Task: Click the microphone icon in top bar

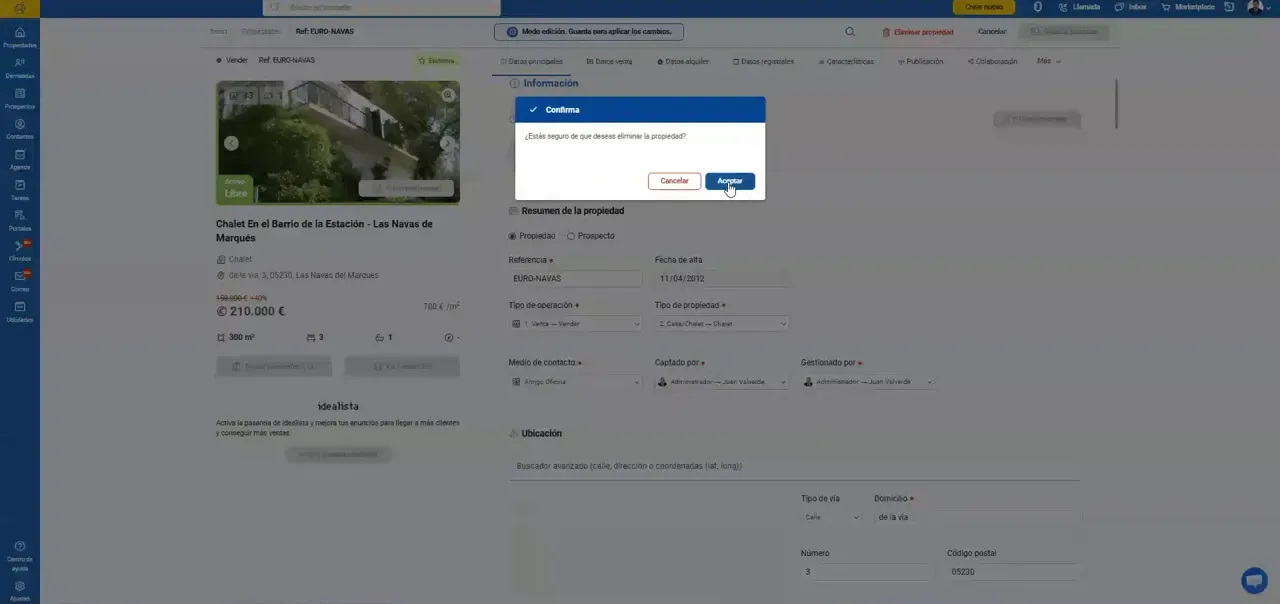Action: click(1038, 7)
